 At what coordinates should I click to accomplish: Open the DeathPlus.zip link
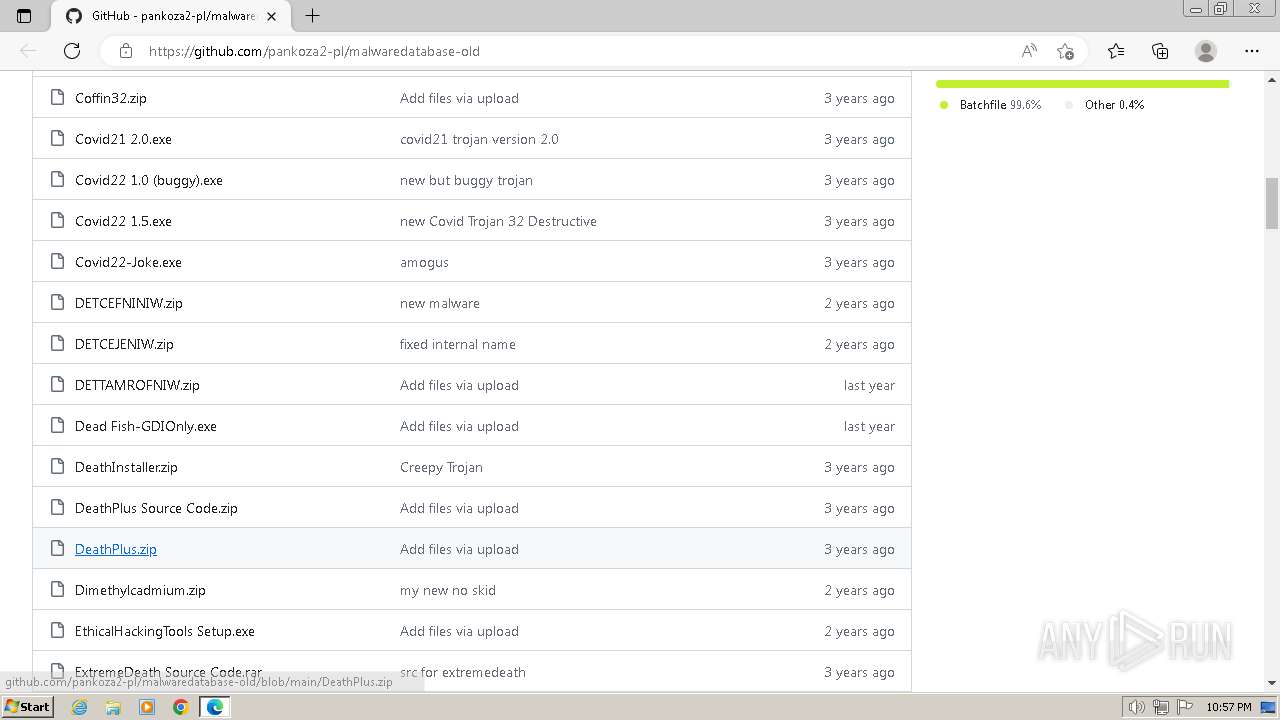tap(116, 549)
